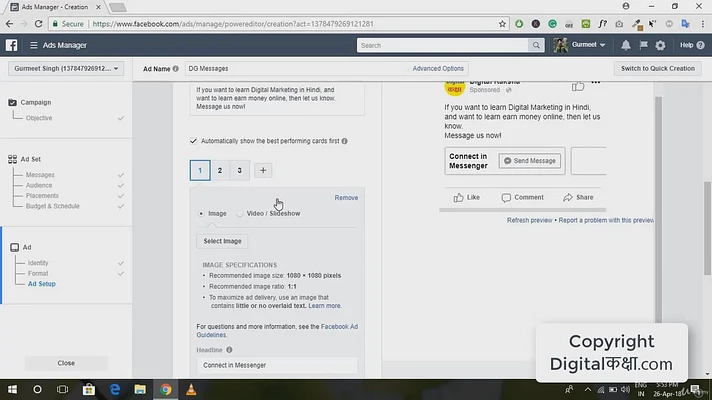Show hidden system tray icons chevron
This screenshot has height=400, width=712.
(x=588, y=390)
